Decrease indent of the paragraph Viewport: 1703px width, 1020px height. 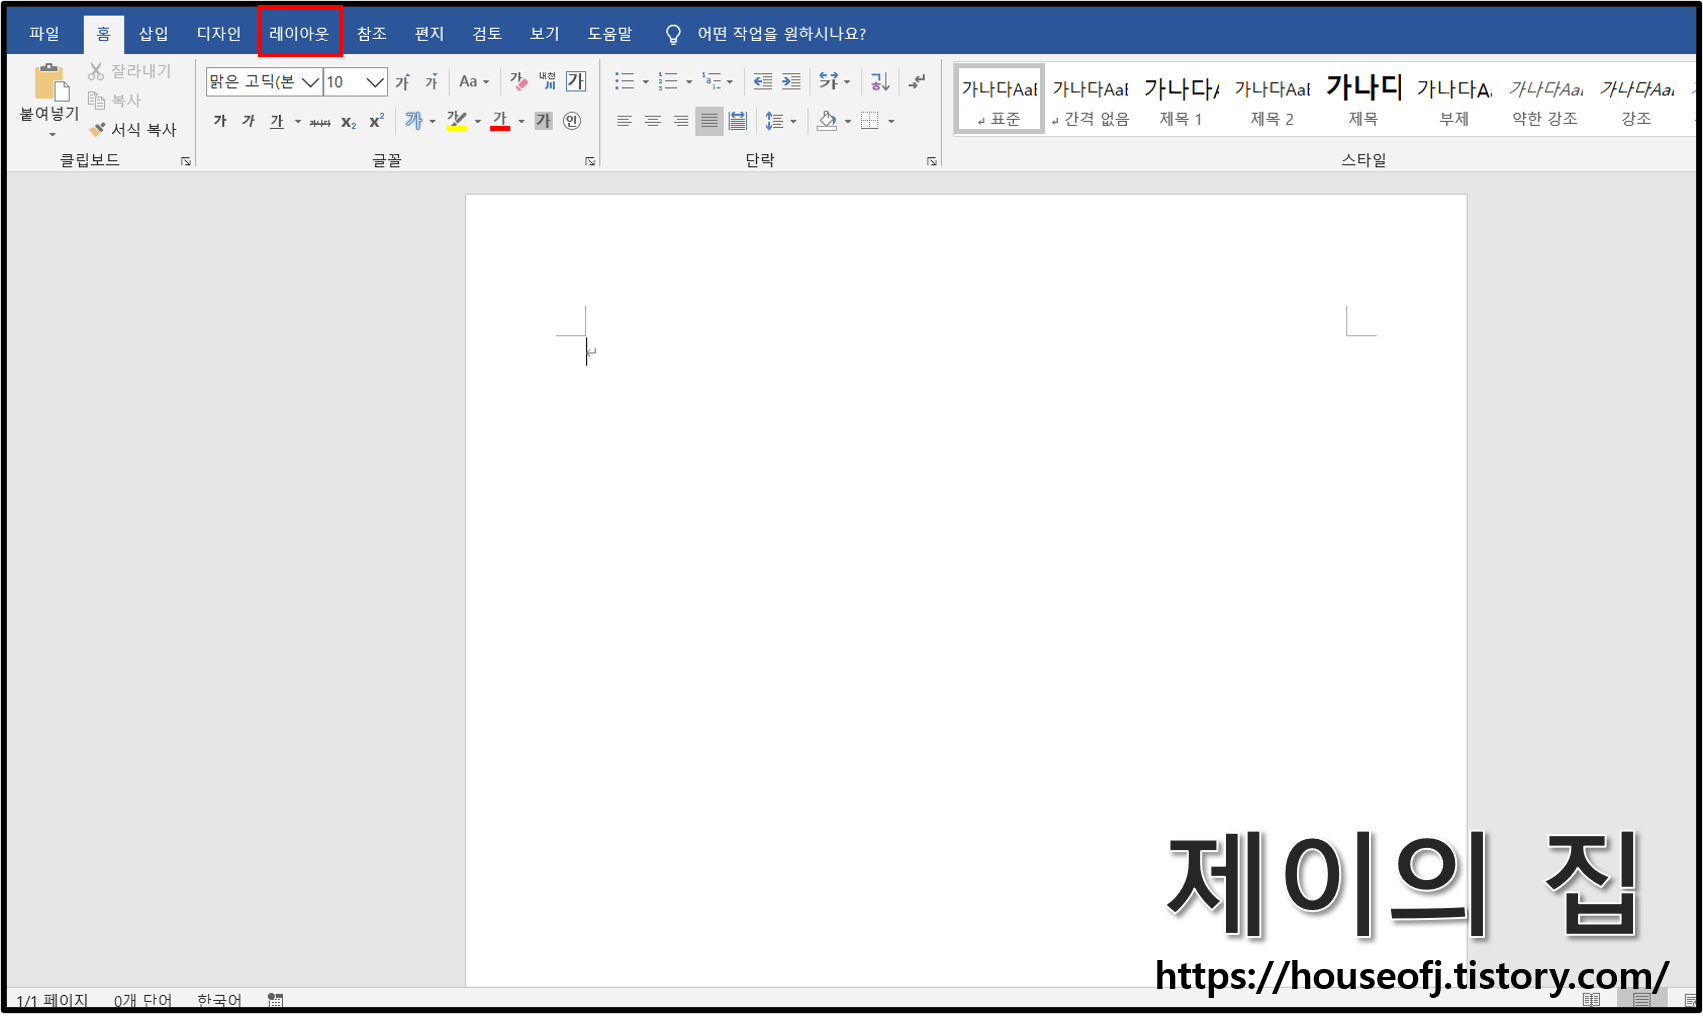(x=763, y=82)
